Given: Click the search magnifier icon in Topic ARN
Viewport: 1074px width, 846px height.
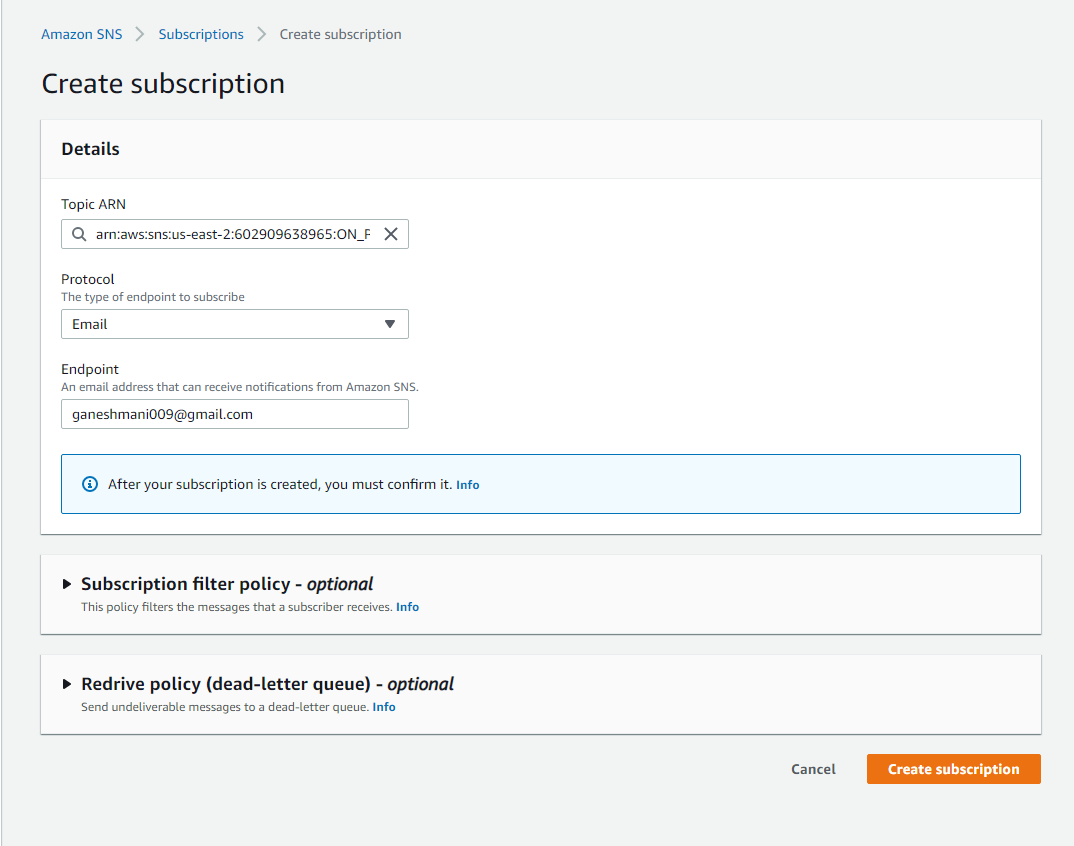Looking at the screenshot, I should tap(79, 234).
